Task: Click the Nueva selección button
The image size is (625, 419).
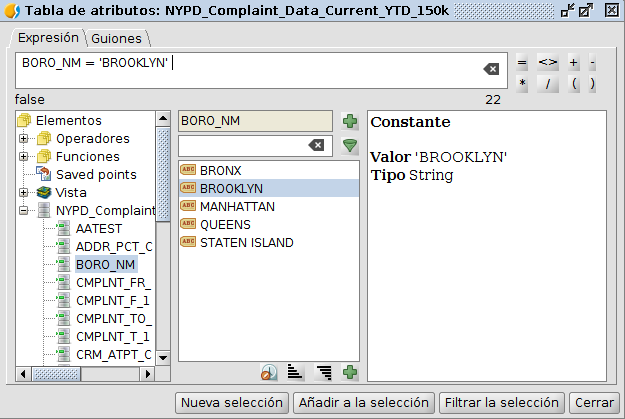Action: click(231, 403)
